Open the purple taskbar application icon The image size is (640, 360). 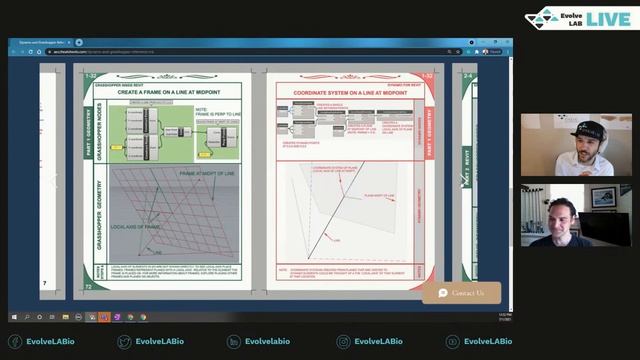click(x=117, y=317)
